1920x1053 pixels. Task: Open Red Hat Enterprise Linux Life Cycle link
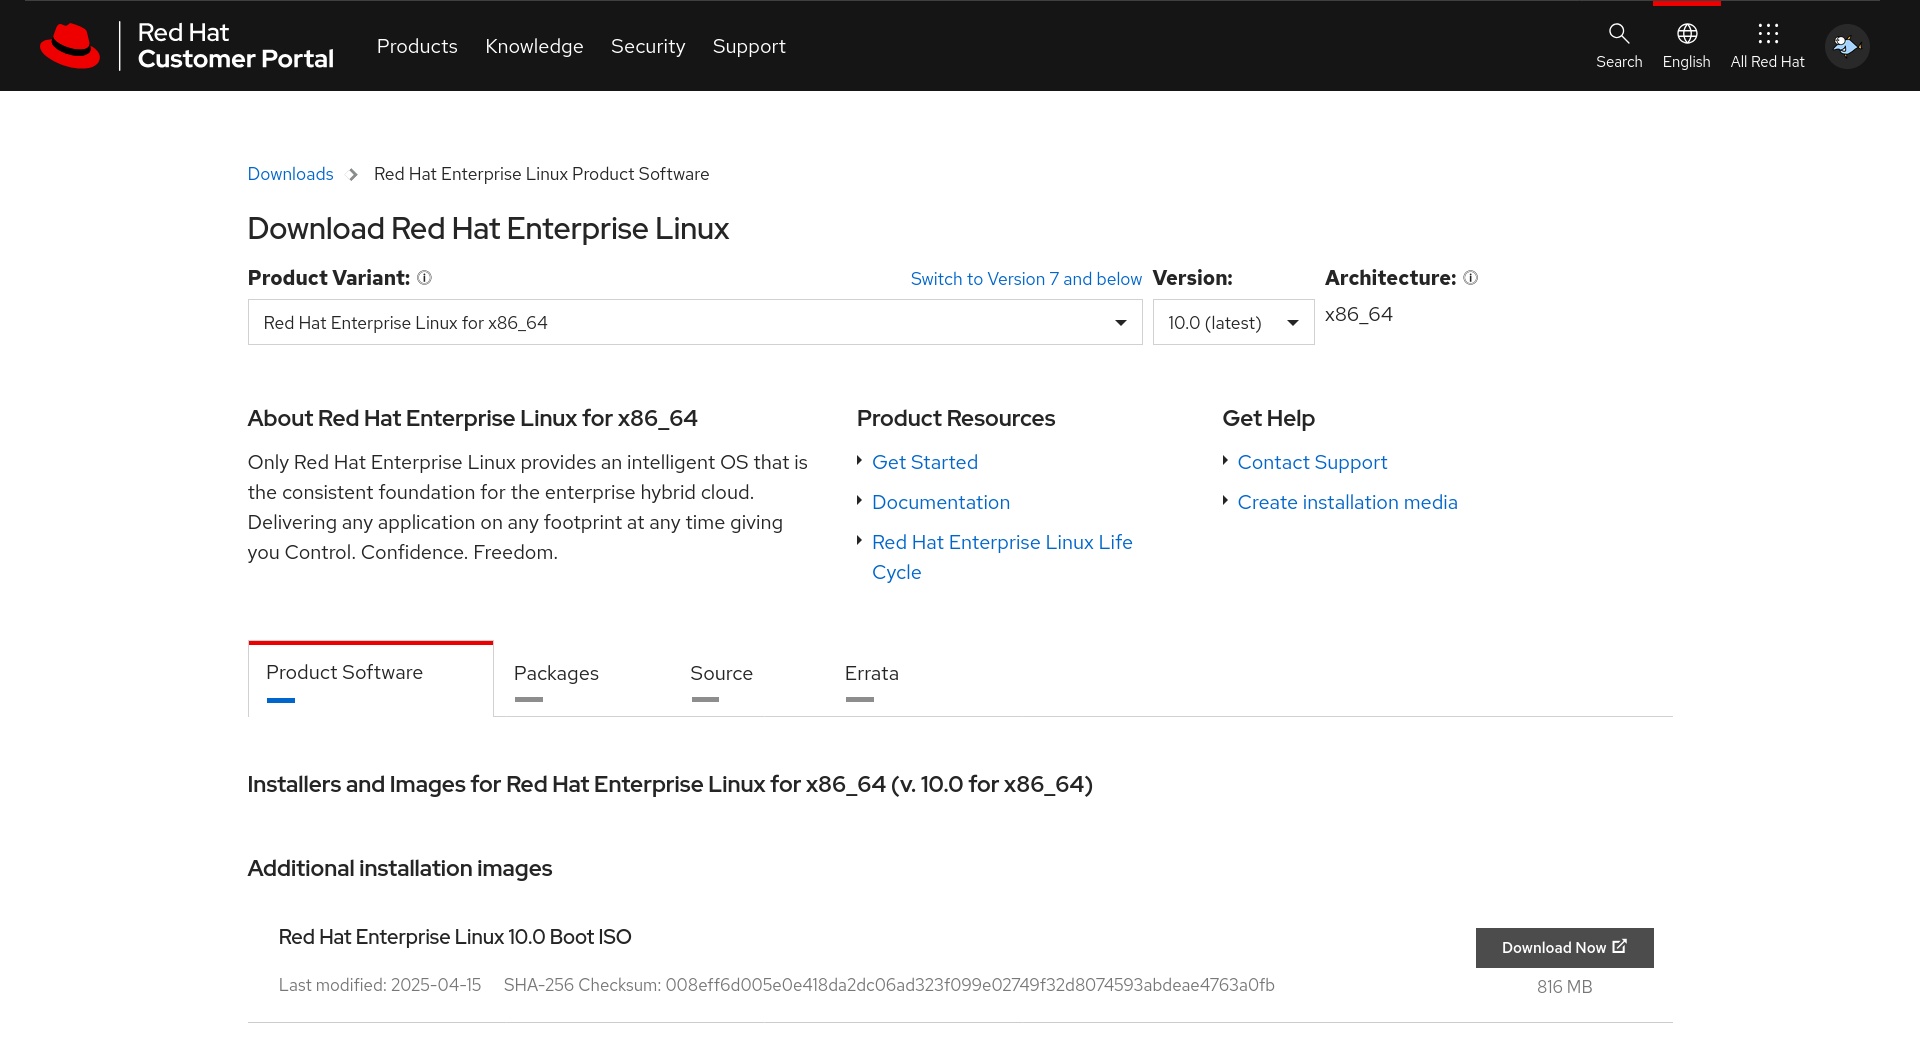[1002, 557]
